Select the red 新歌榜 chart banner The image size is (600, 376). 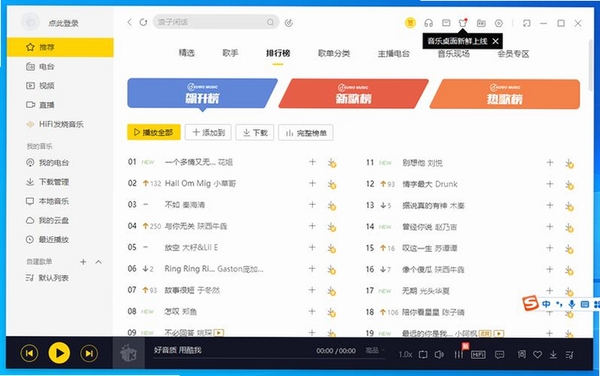click(x=354, y=94)
